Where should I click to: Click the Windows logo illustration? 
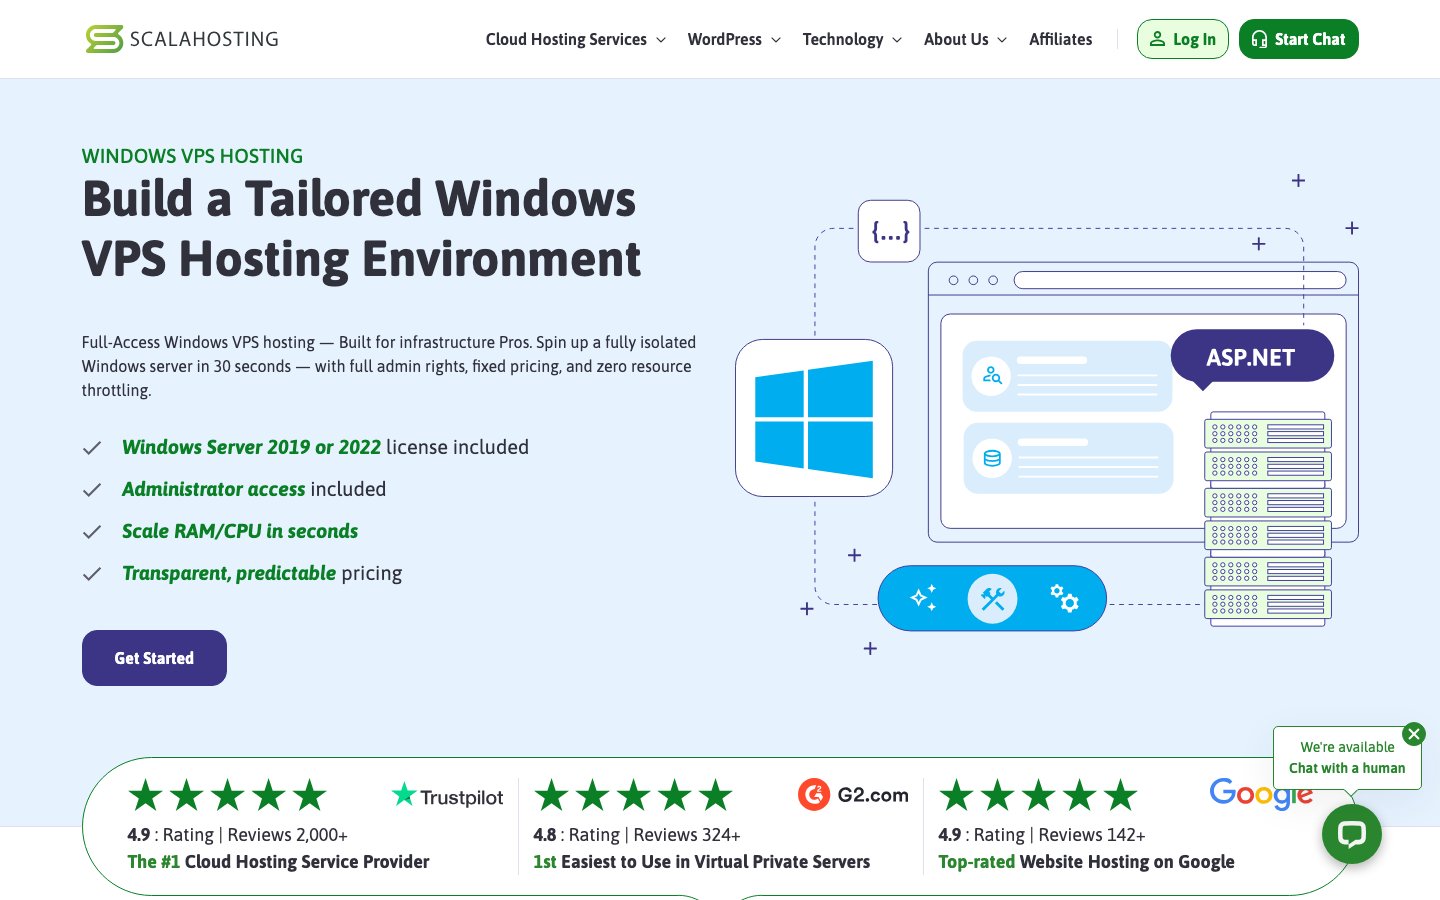click(x=814, y=418)
